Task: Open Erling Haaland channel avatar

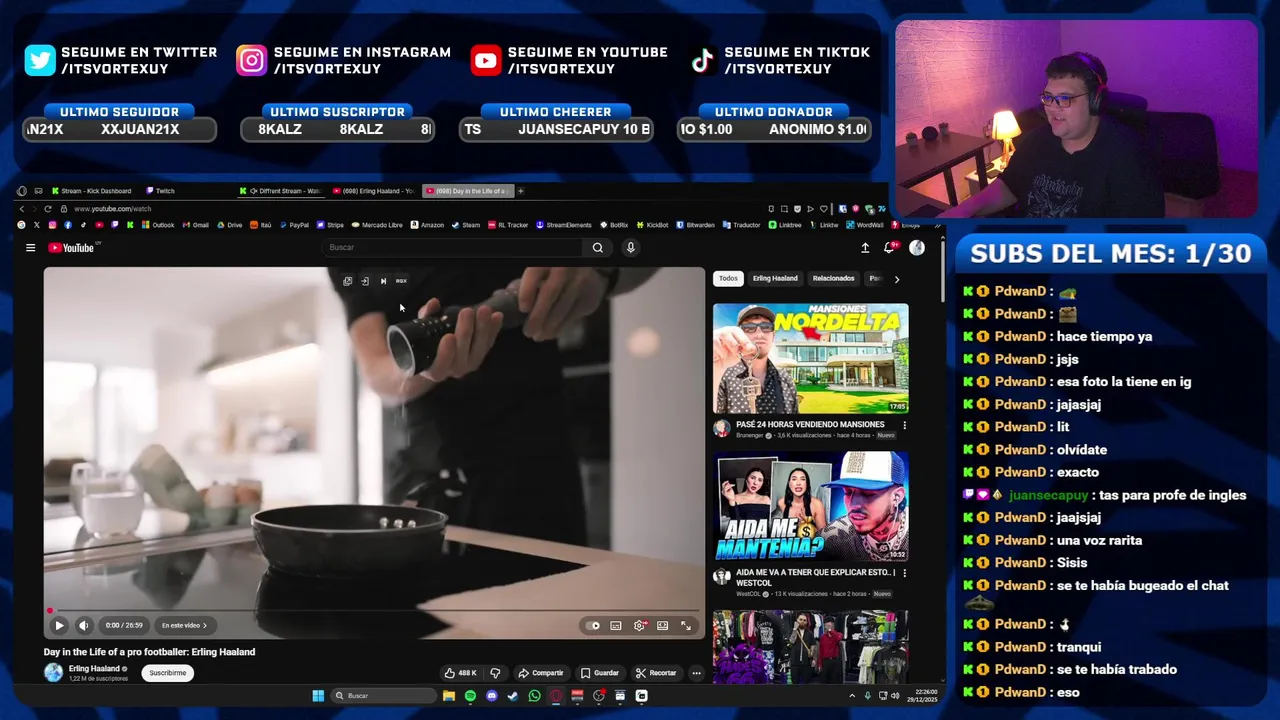Action: coord(53,673)
